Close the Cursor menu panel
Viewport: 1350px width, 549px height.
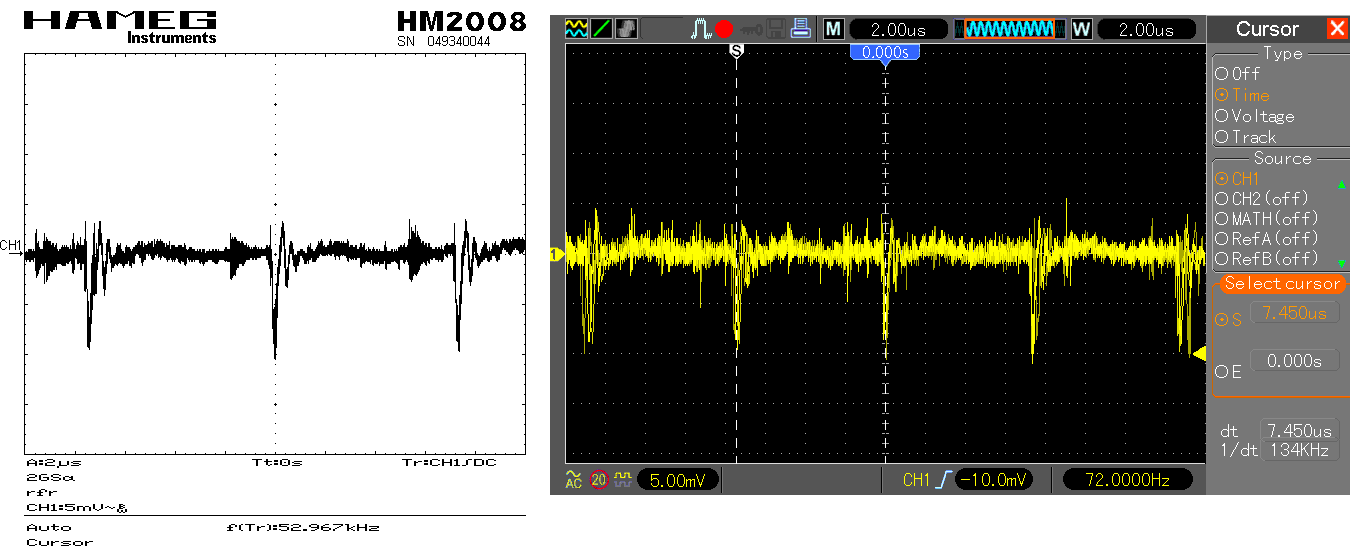(x=1337, y=29)
